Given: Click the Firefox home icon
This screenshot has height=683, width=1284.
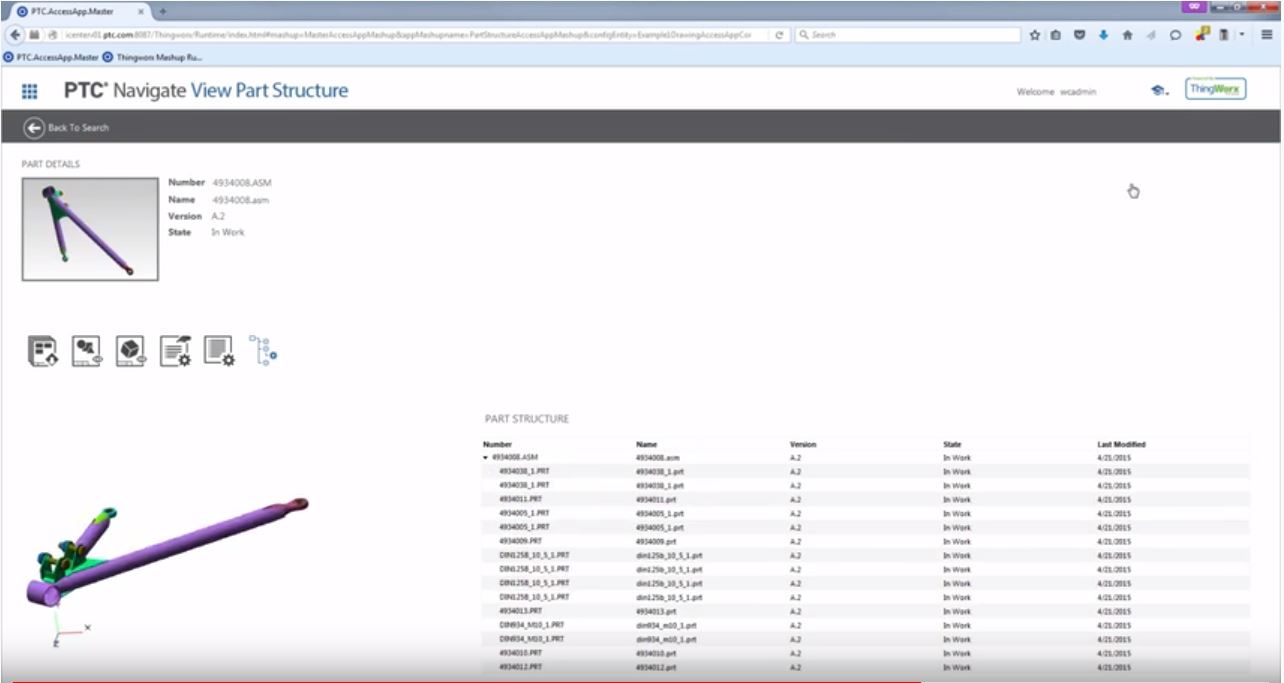Looking at the screenshot, I should (x=1127, y=35).
